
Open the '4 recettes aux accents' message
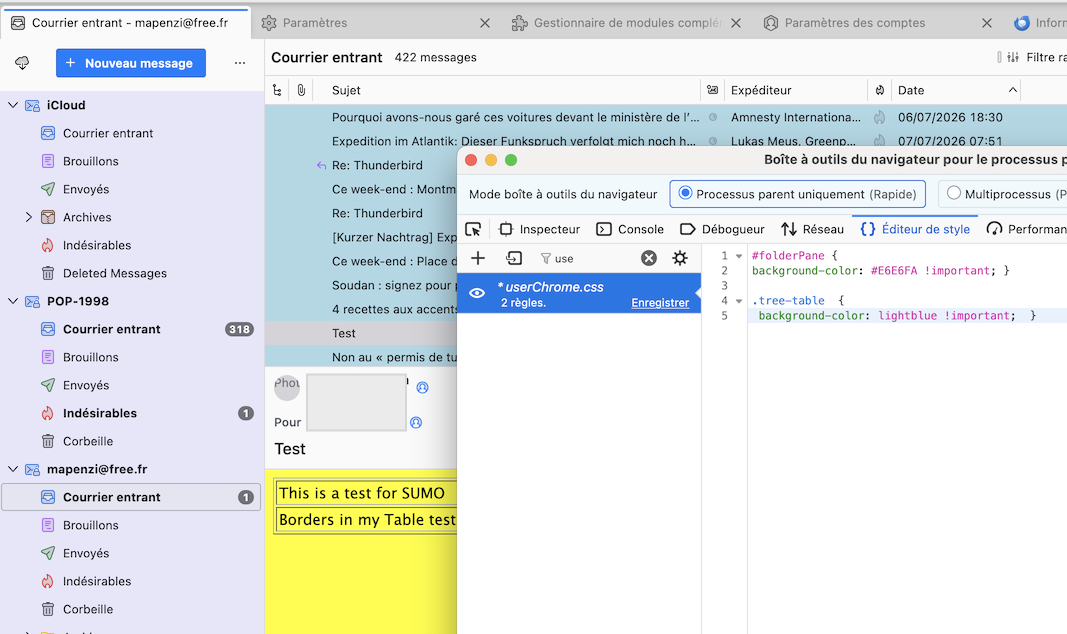click(361, 310)
